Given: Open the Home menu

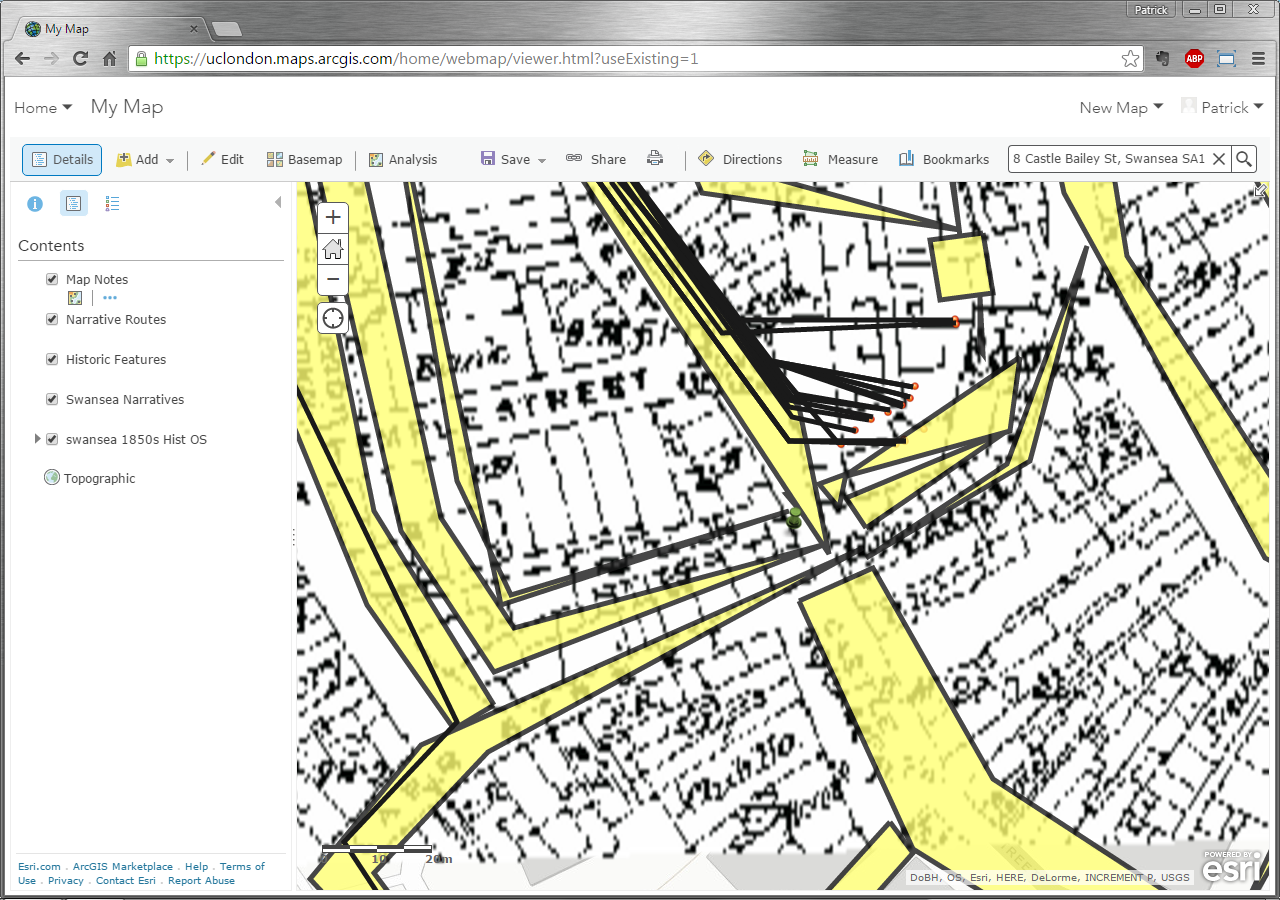Looking at the screenshot, I should [x=43, y=108].
